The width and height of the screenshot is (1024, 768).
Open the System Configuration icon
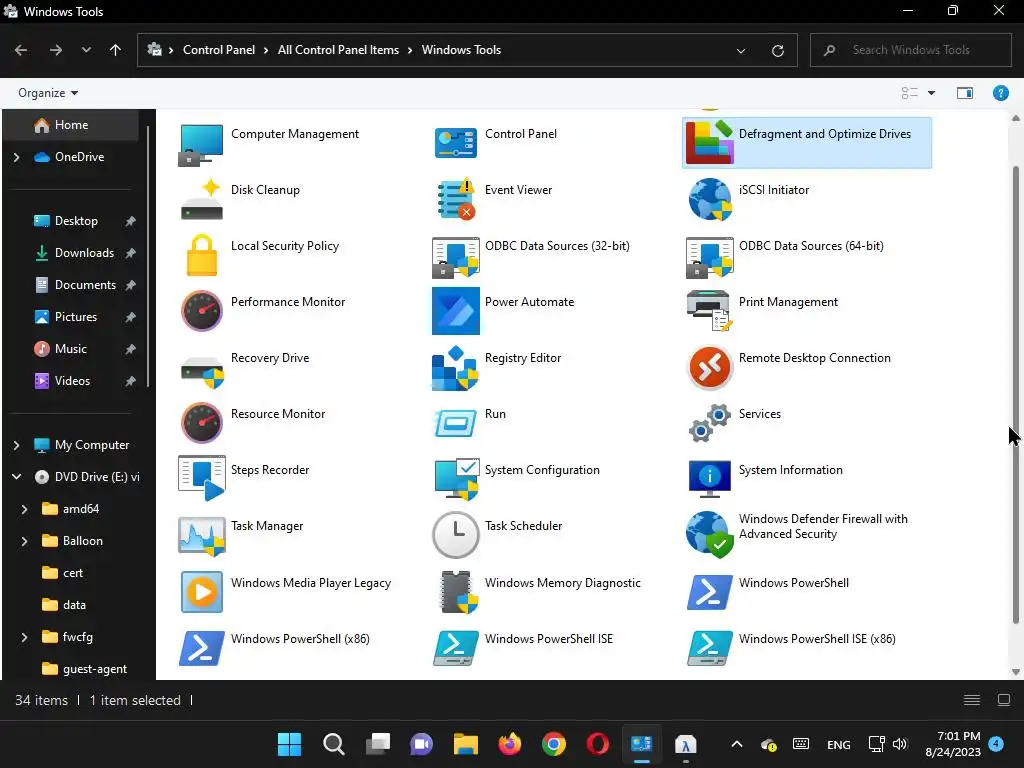click(x=455, y=479)
